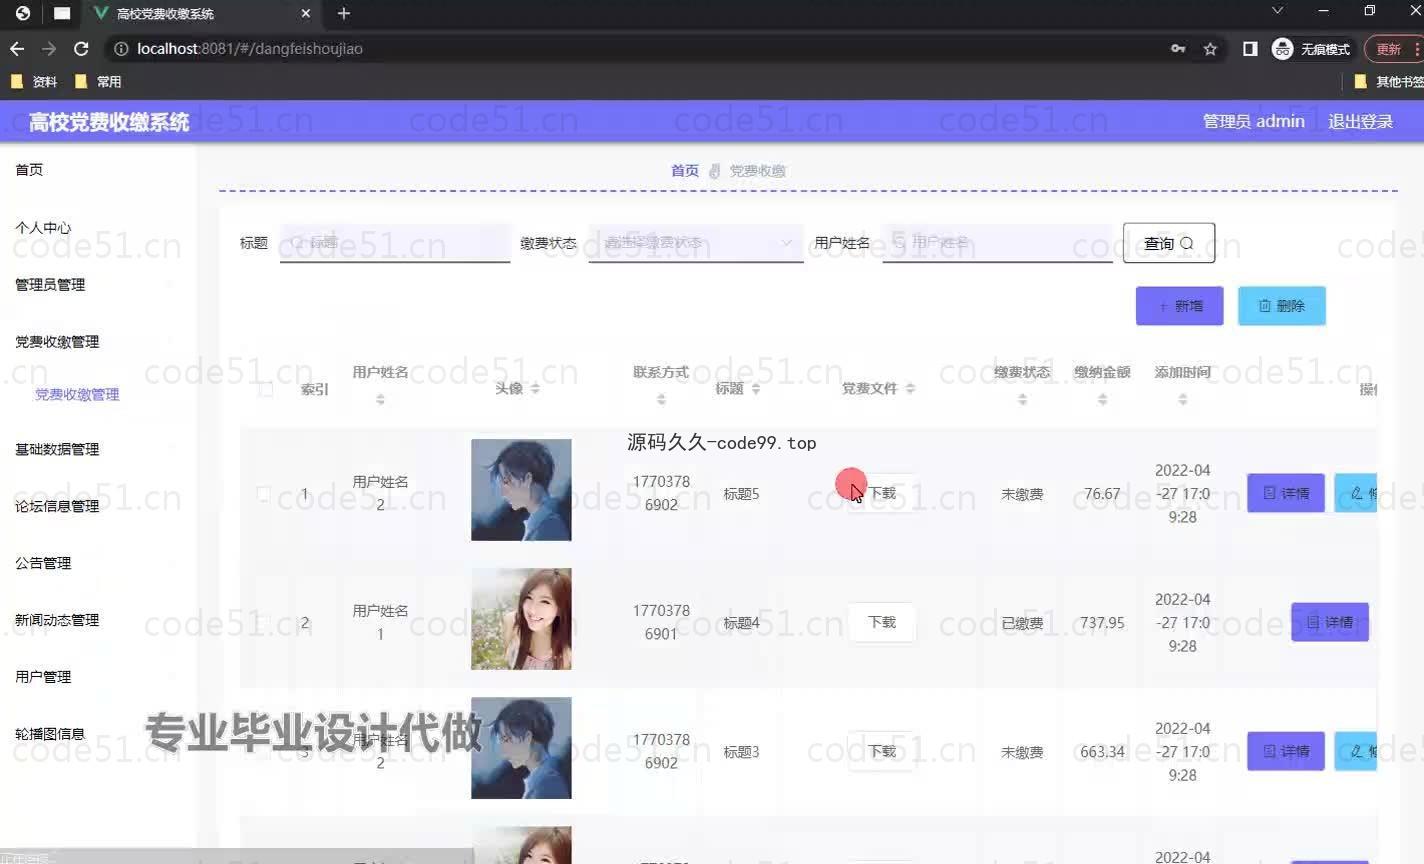Viewport: 1424px width, 864px height.
Task: Expand 基础数据管理 in the sidebar
Action: tap(57, 449)
